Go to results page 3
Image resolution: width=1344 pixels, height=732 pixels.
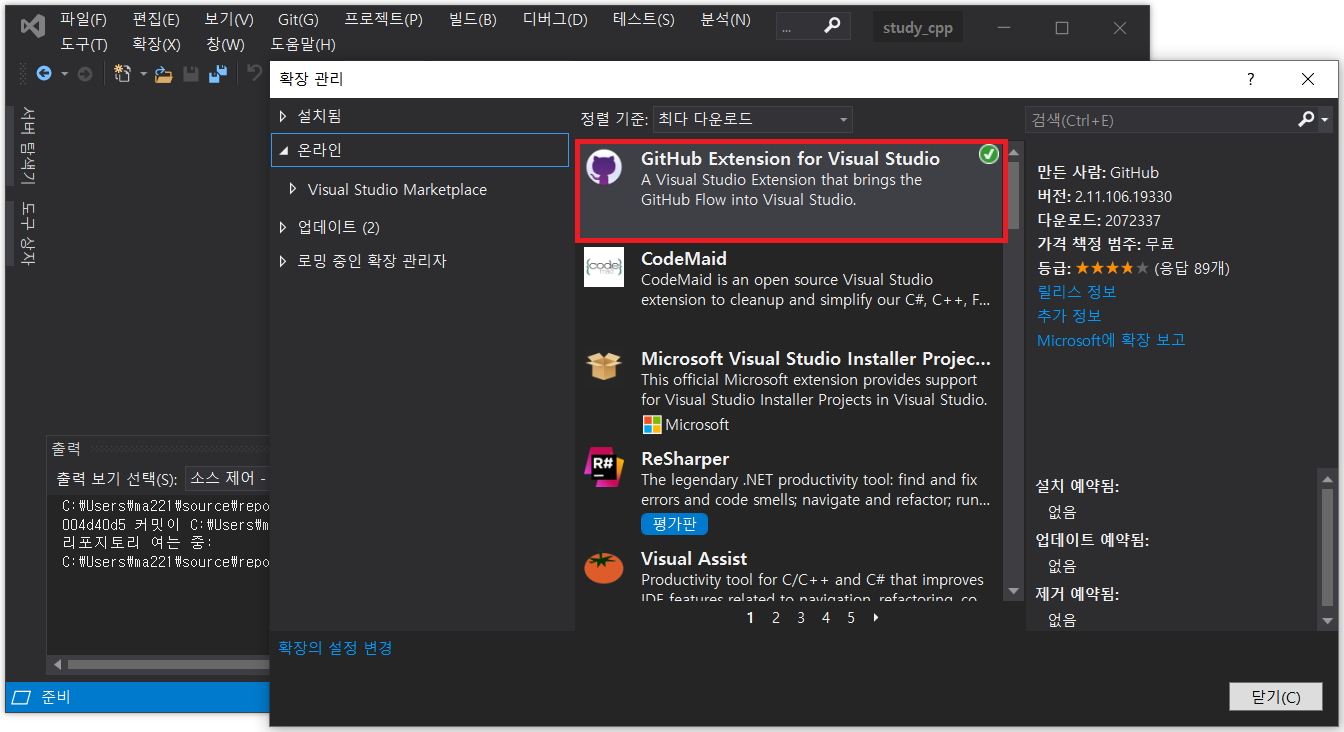tap(800, 618)
